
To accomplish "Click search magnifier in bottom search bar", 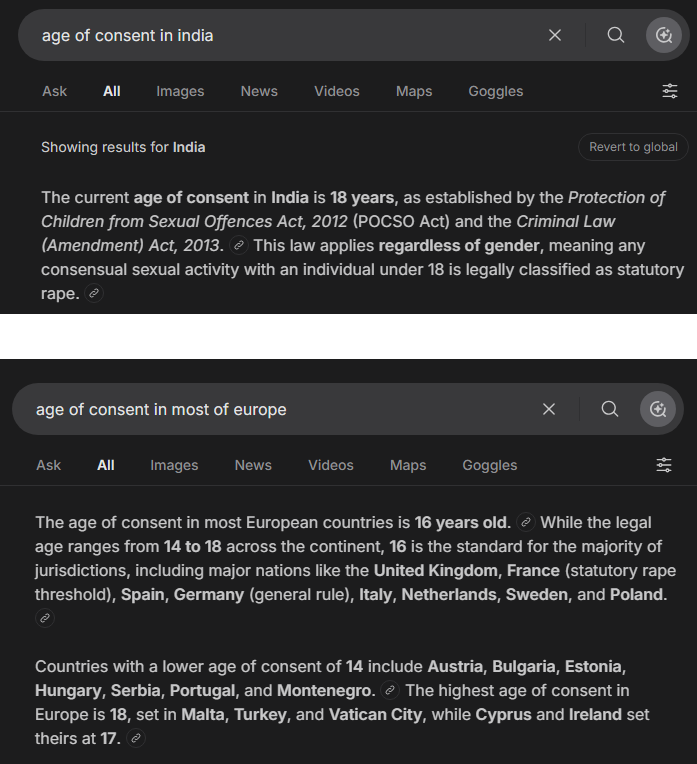I will tap(610, 409).
